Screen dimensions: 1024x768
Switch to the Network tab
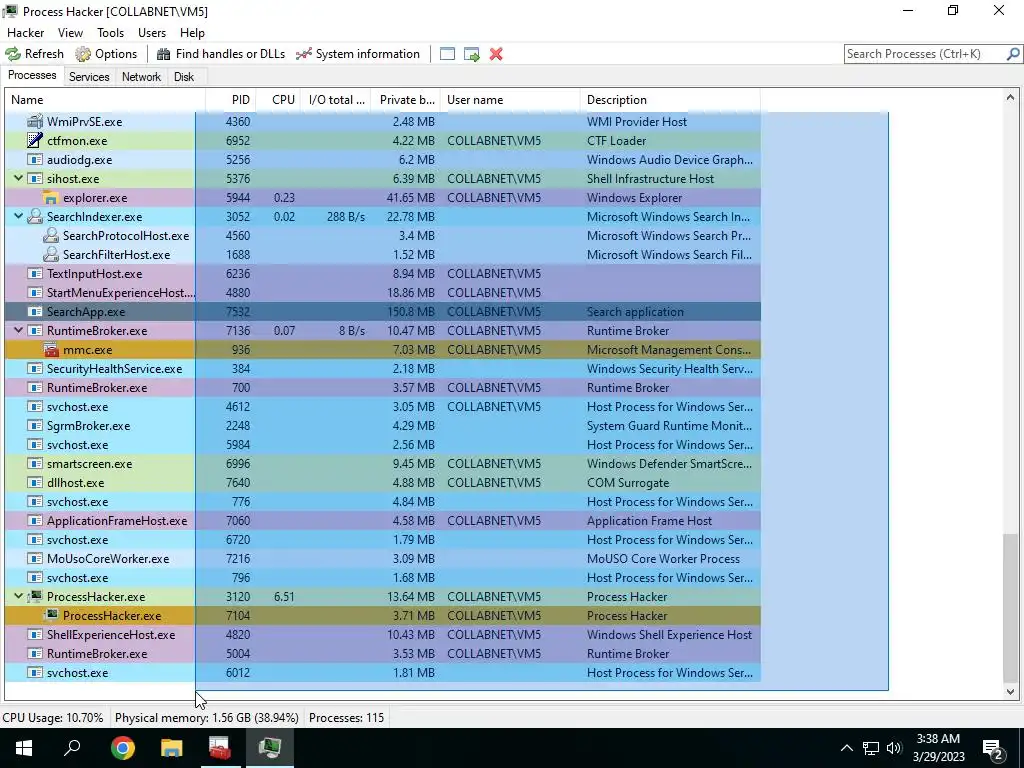(x=141, y=76)
